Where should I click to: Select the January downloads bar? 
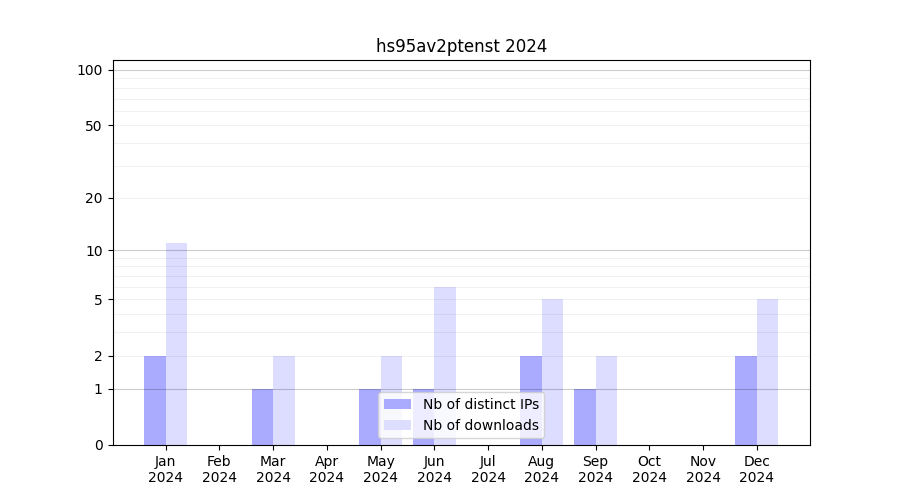[176, 344]
